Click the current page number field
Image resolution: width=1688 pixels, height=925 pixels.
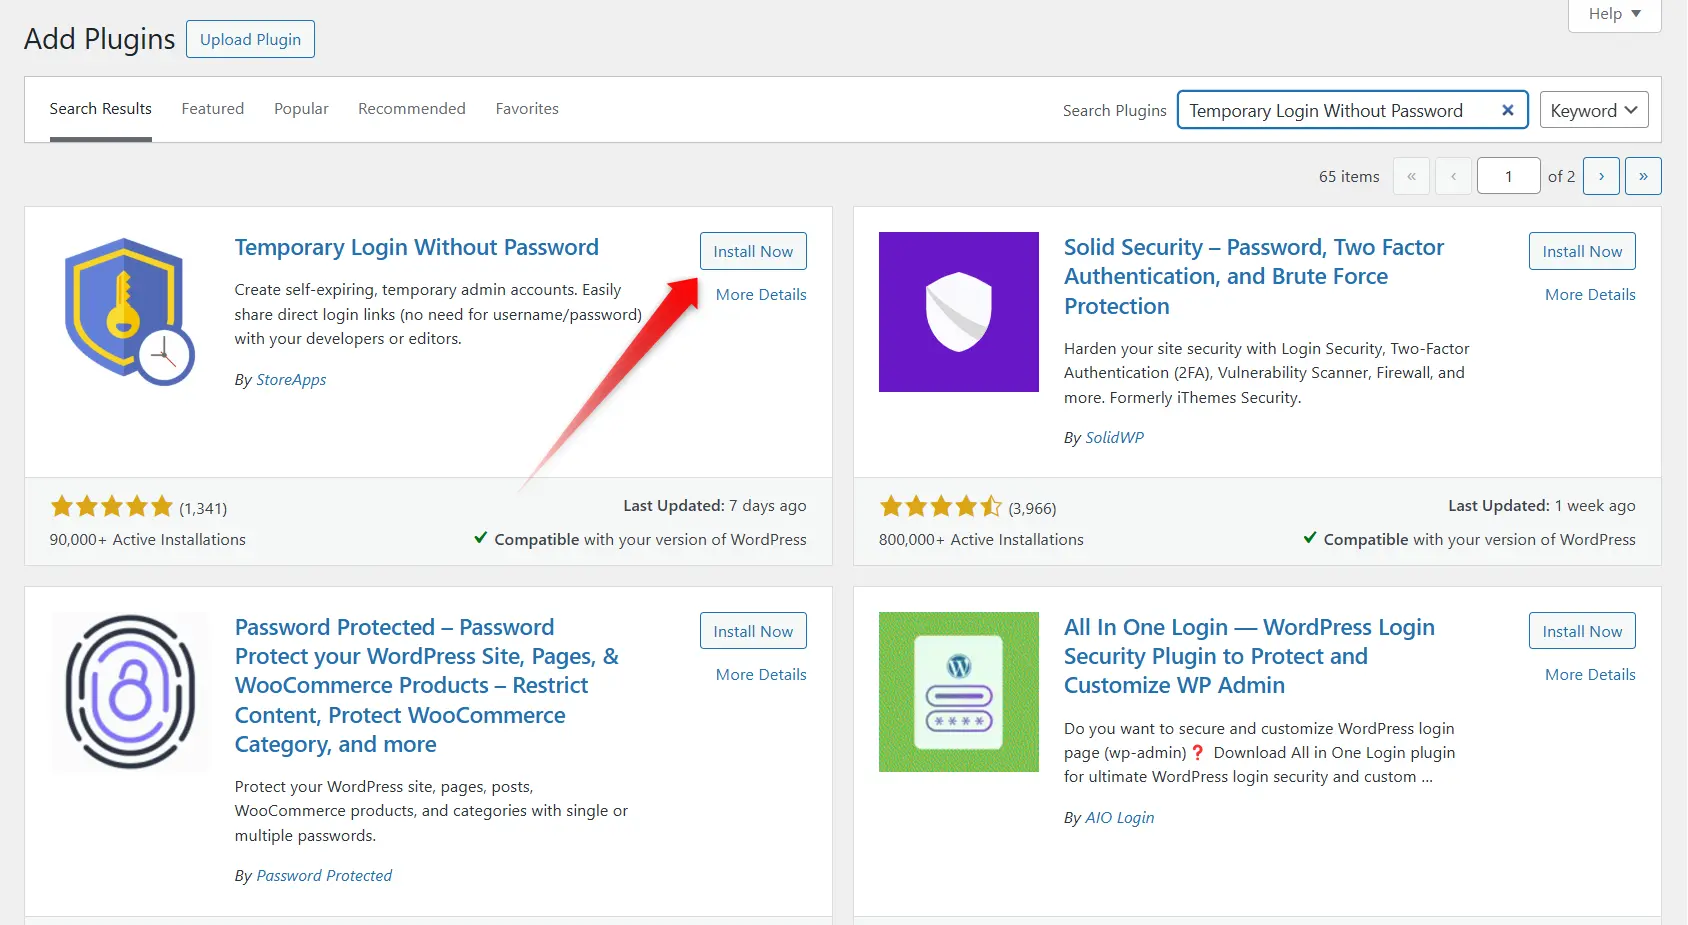[x=1508, y=176]
